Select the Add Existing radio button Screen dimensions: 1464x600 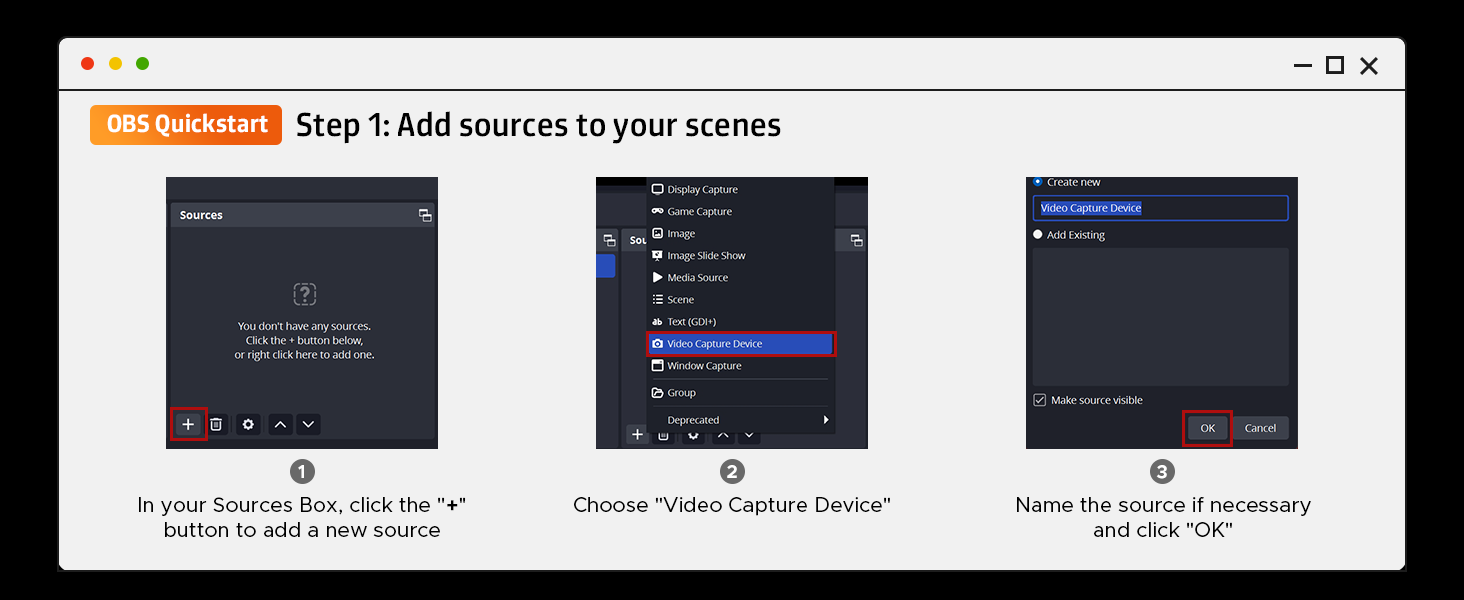1038,234
